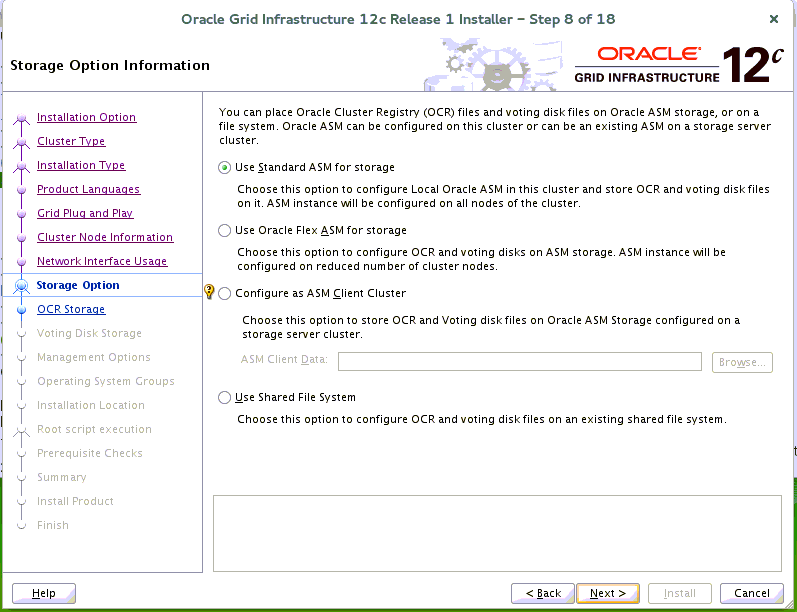Click the Cancel button
The image size is (797, 612).
[x=752, y=593]
